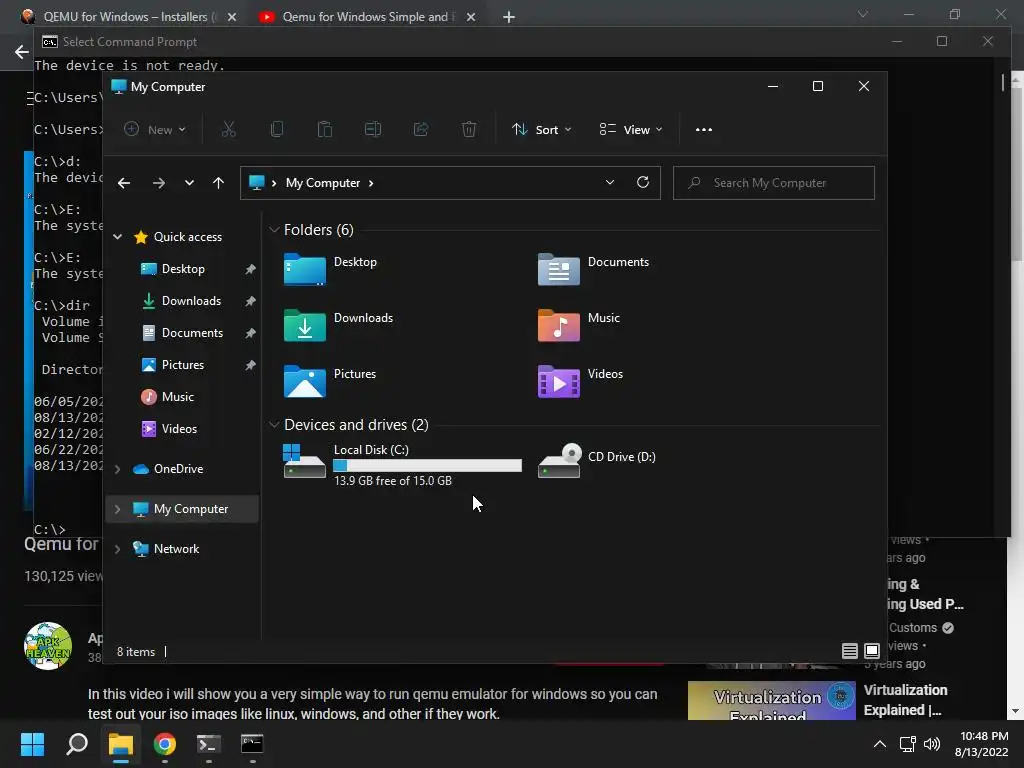Click the Copy icon in Explorer toolbar

[x=276, y=129]
